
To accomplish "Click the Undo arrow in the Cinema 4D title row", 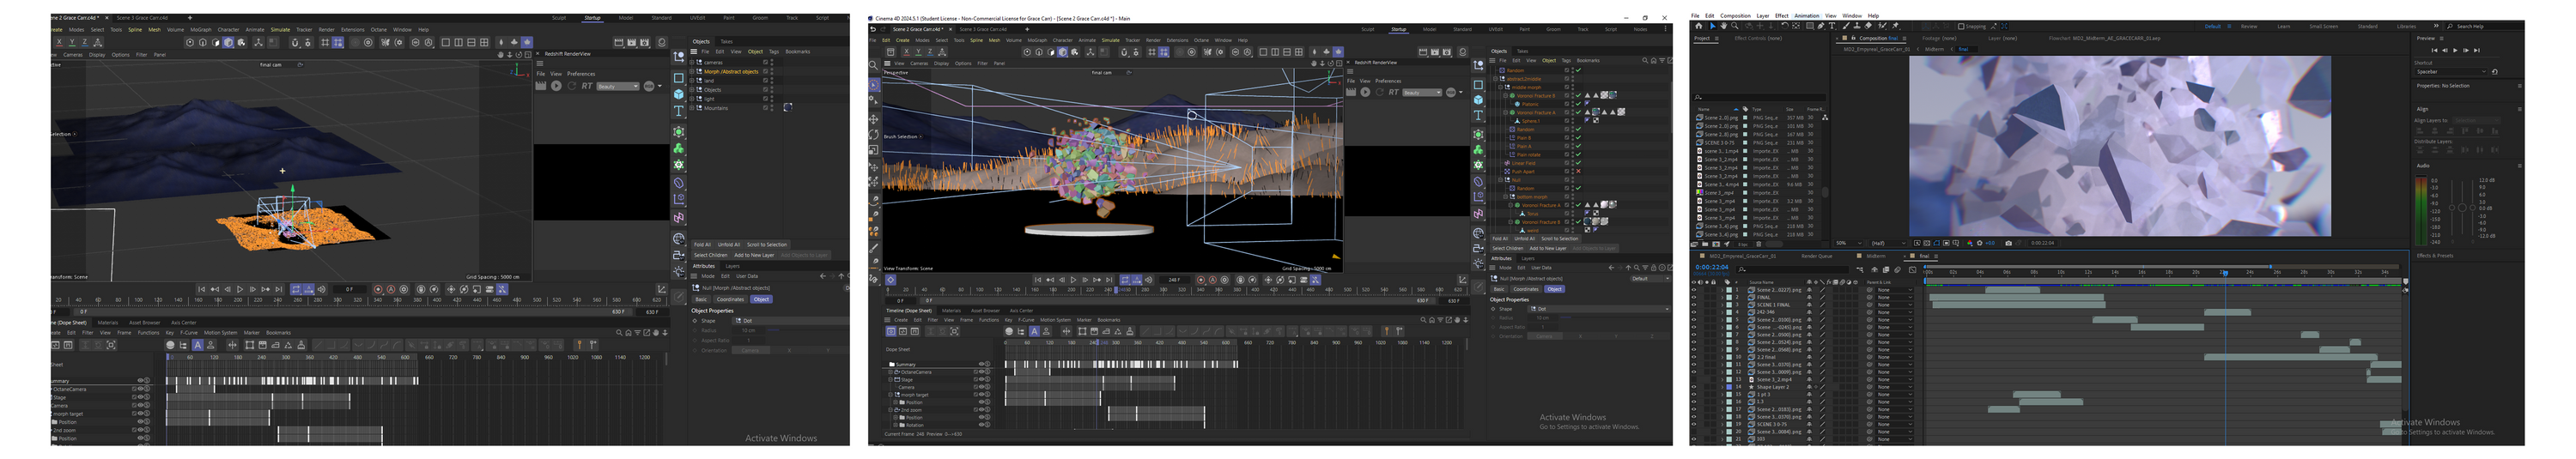I will click(873, 29).
